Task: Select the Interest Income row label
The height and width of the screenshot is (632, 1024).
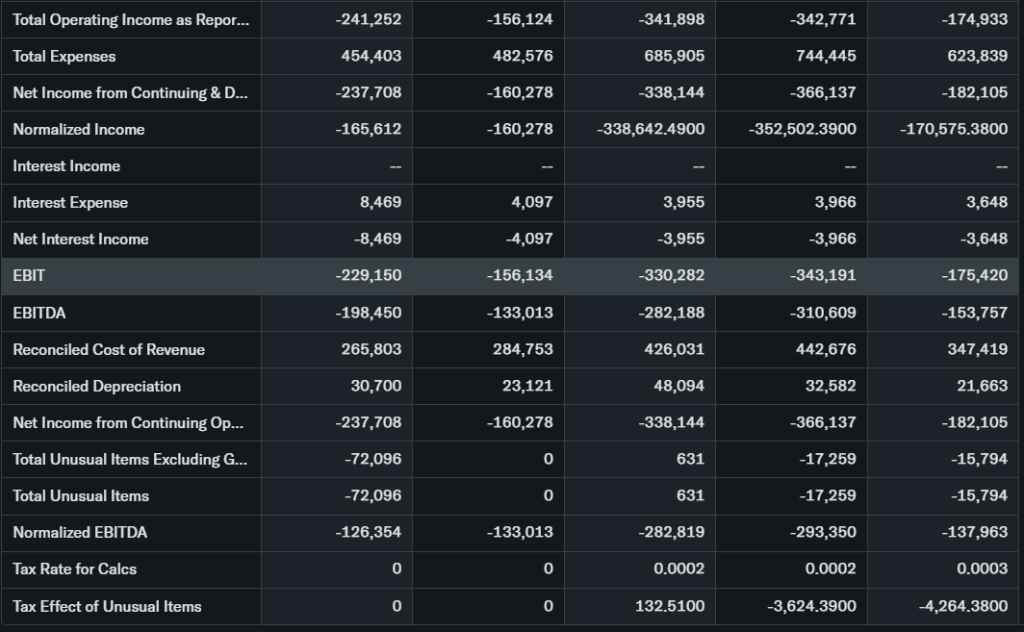Action: coord(66,166)
